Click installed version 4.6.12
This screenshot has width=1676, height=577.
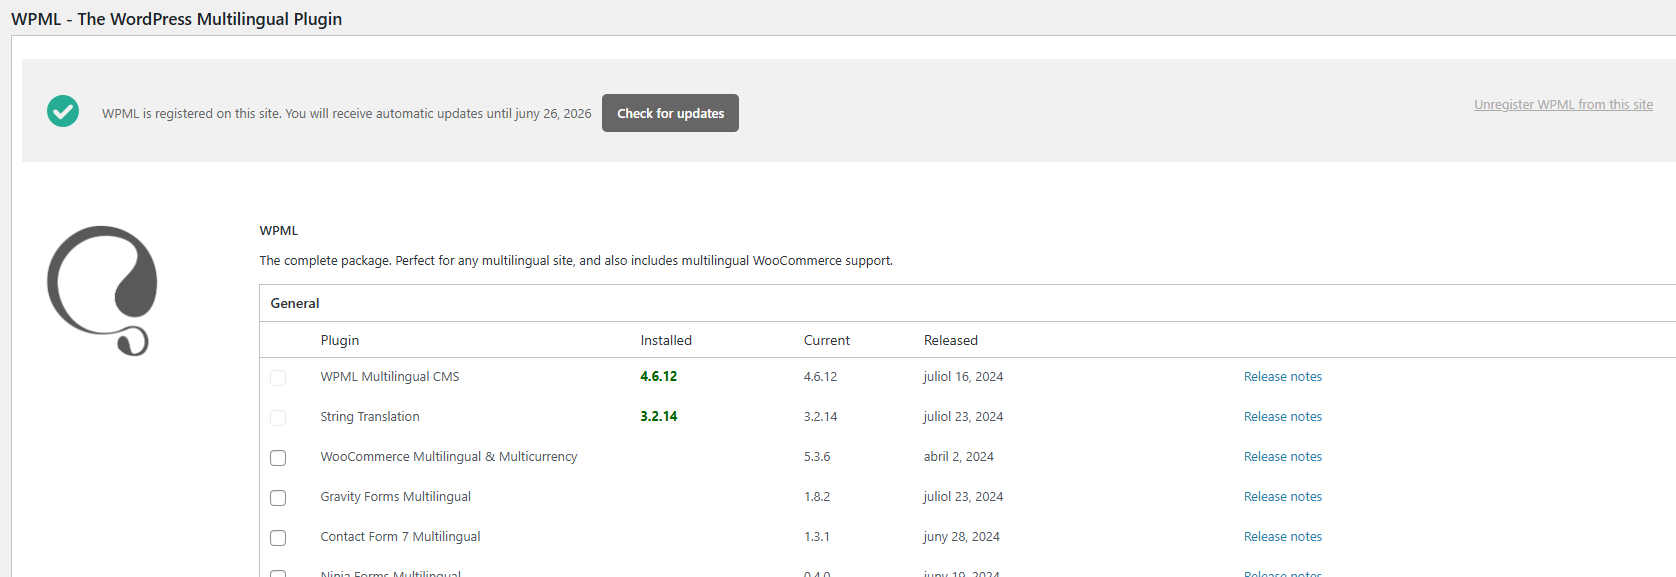coord(658,377)
